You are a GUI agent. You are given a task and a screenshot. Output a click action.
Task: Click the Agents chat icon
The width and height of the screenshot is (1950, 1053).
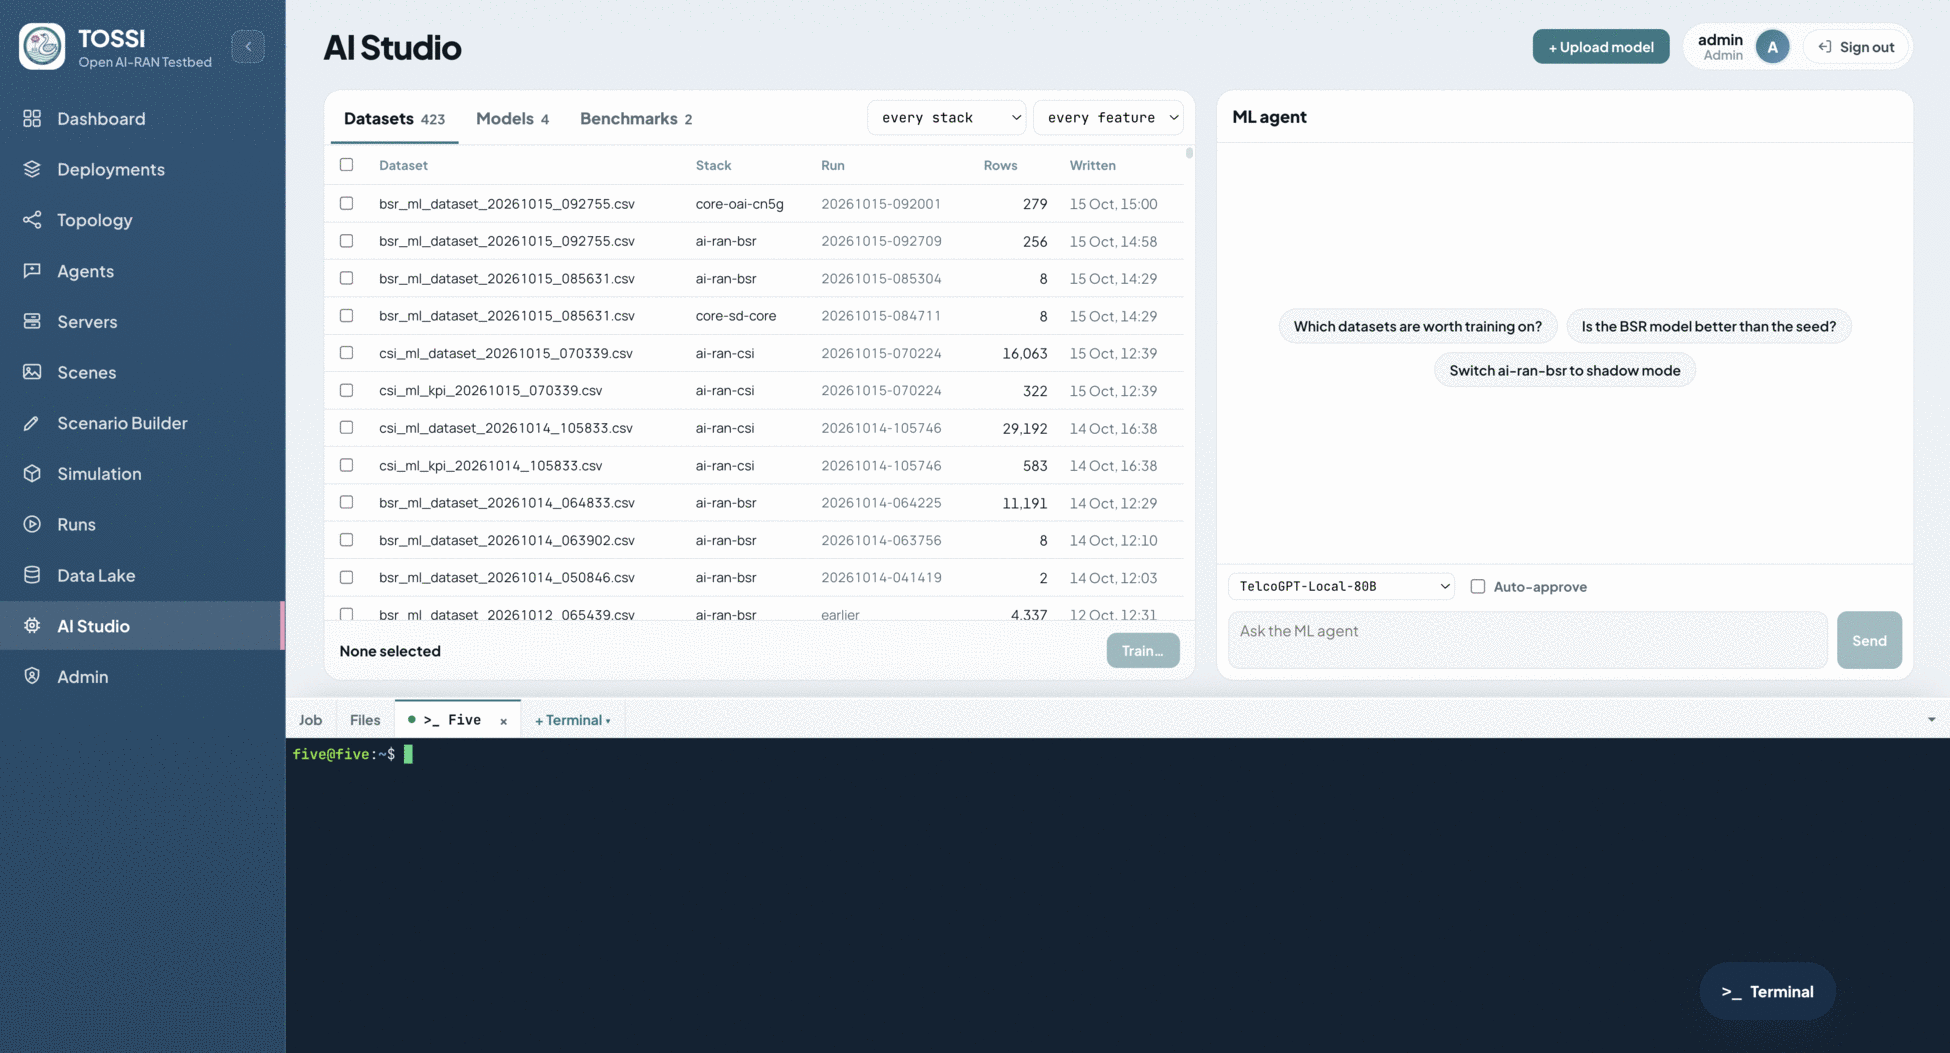32,271
